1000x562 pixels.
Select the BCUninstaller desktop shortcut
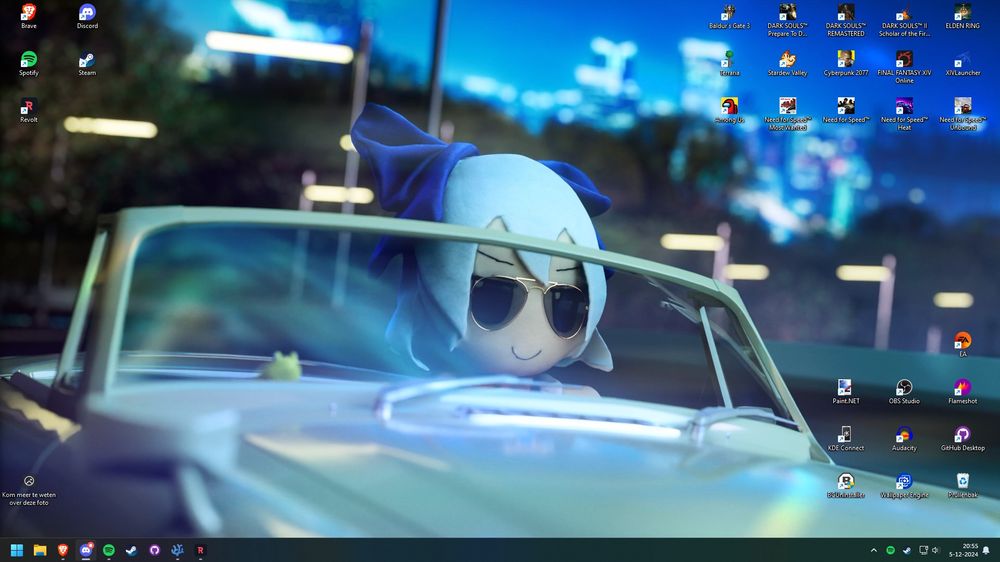tap(846, 485)
